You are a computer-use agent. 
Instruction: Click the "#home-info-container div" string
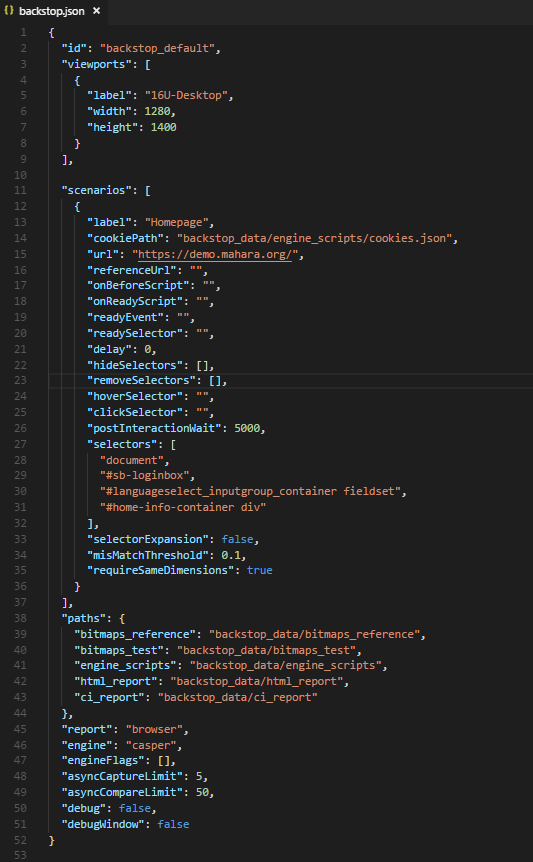pyautogui.click(x=182, y=507)
